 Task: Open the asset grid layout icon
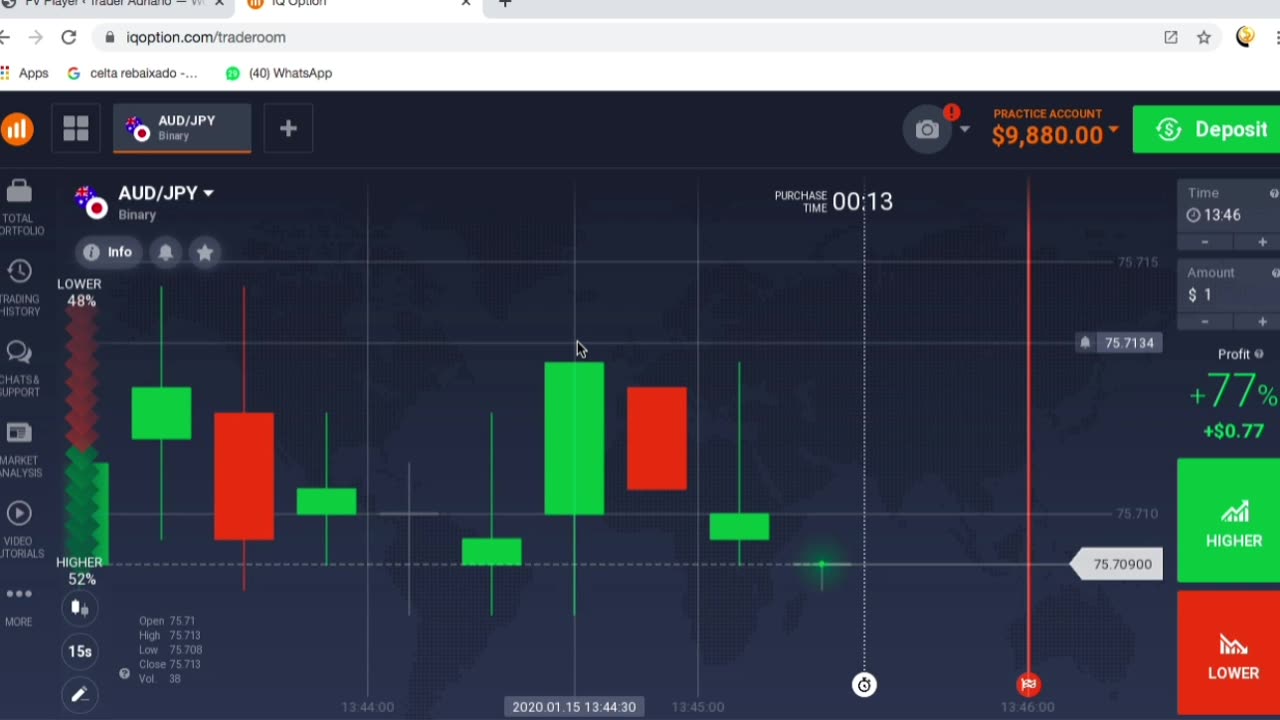(x=76, y=128)
